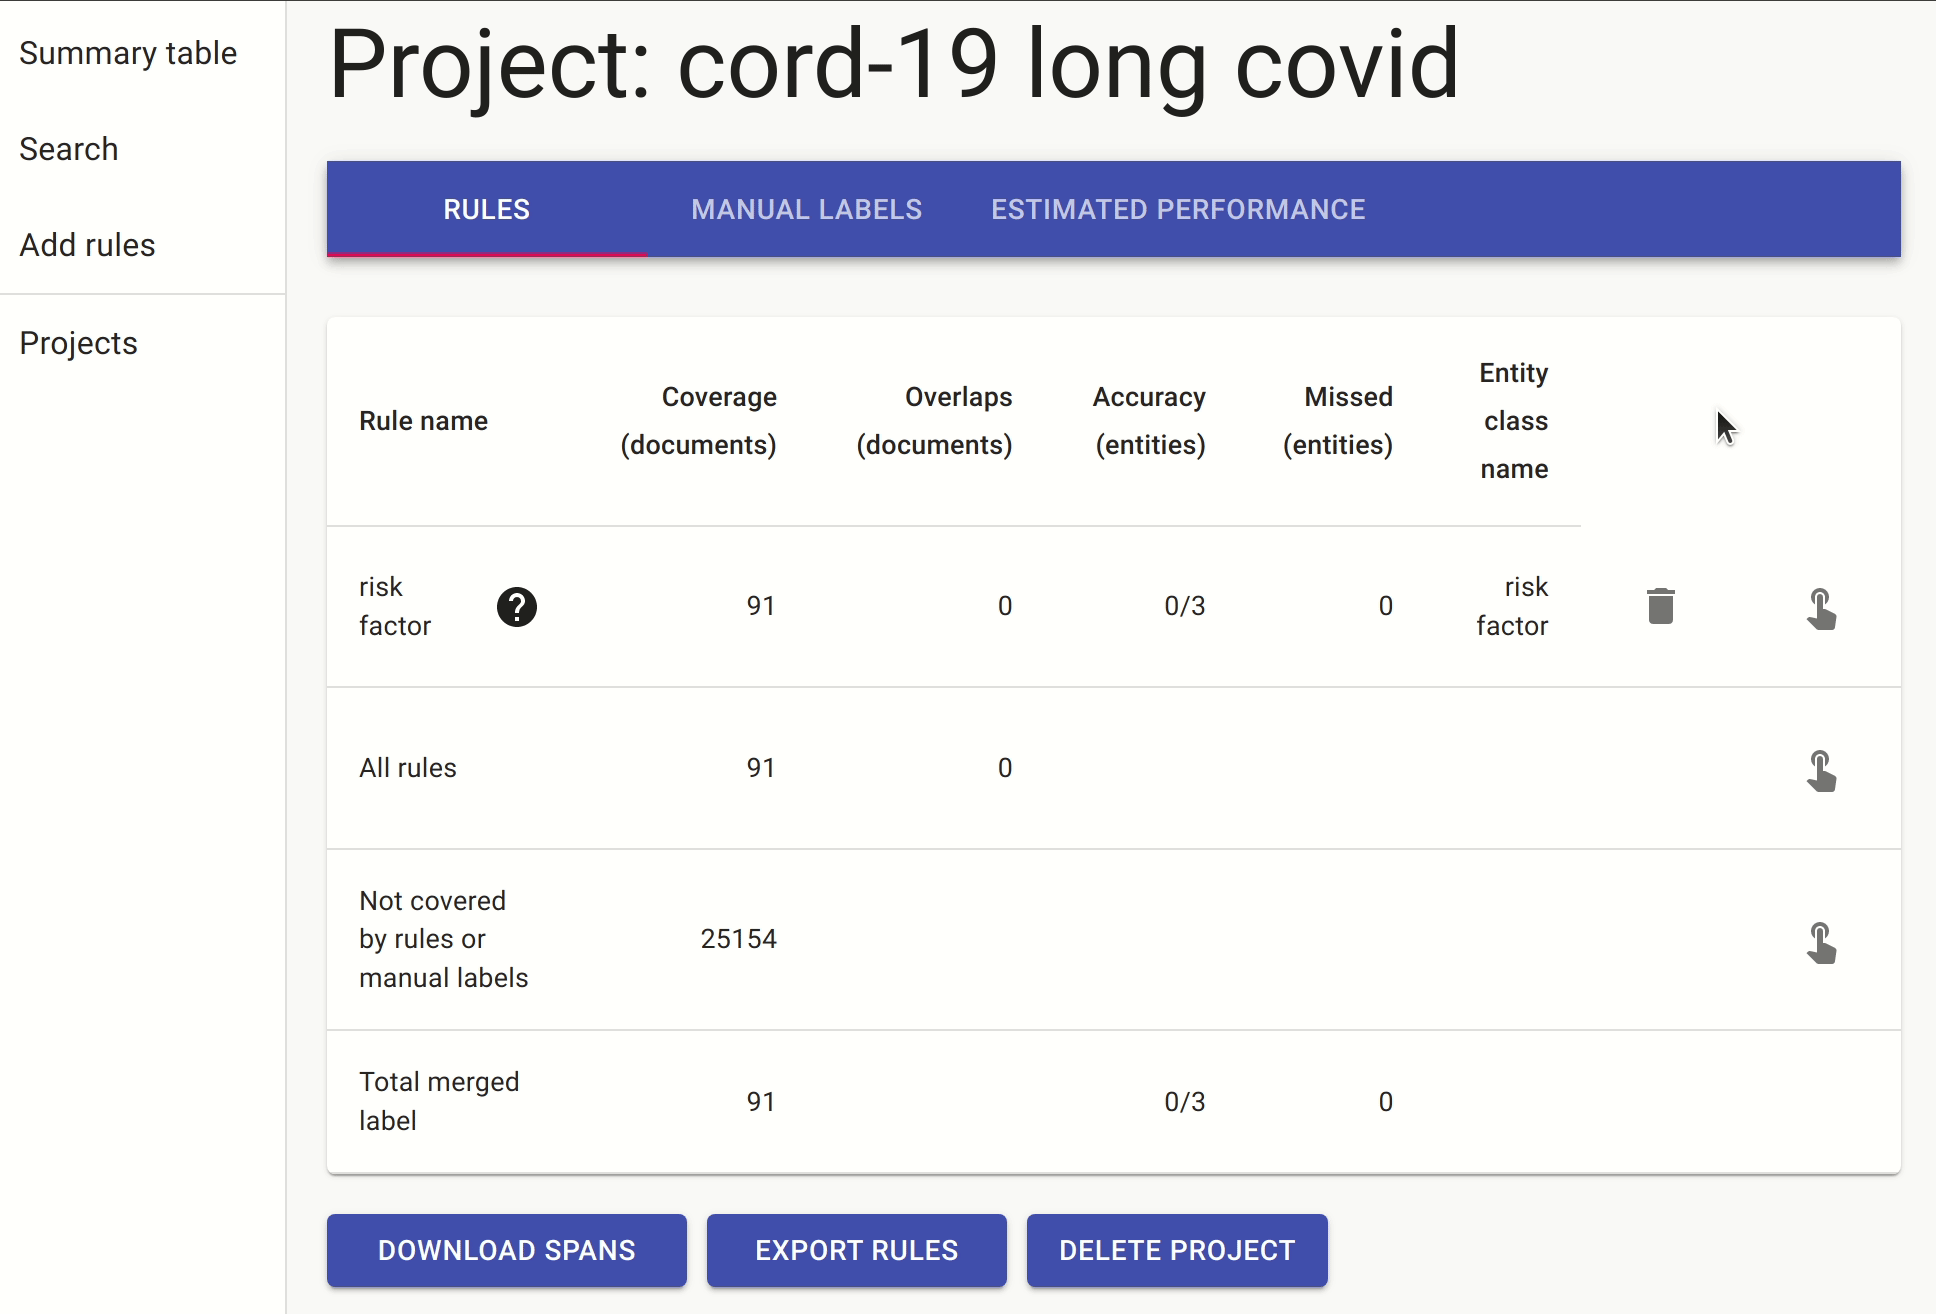Click the hand pointer icon in risk factor row
The width and height of the screenshot is (1936, 1314).
coord(1821,609)
